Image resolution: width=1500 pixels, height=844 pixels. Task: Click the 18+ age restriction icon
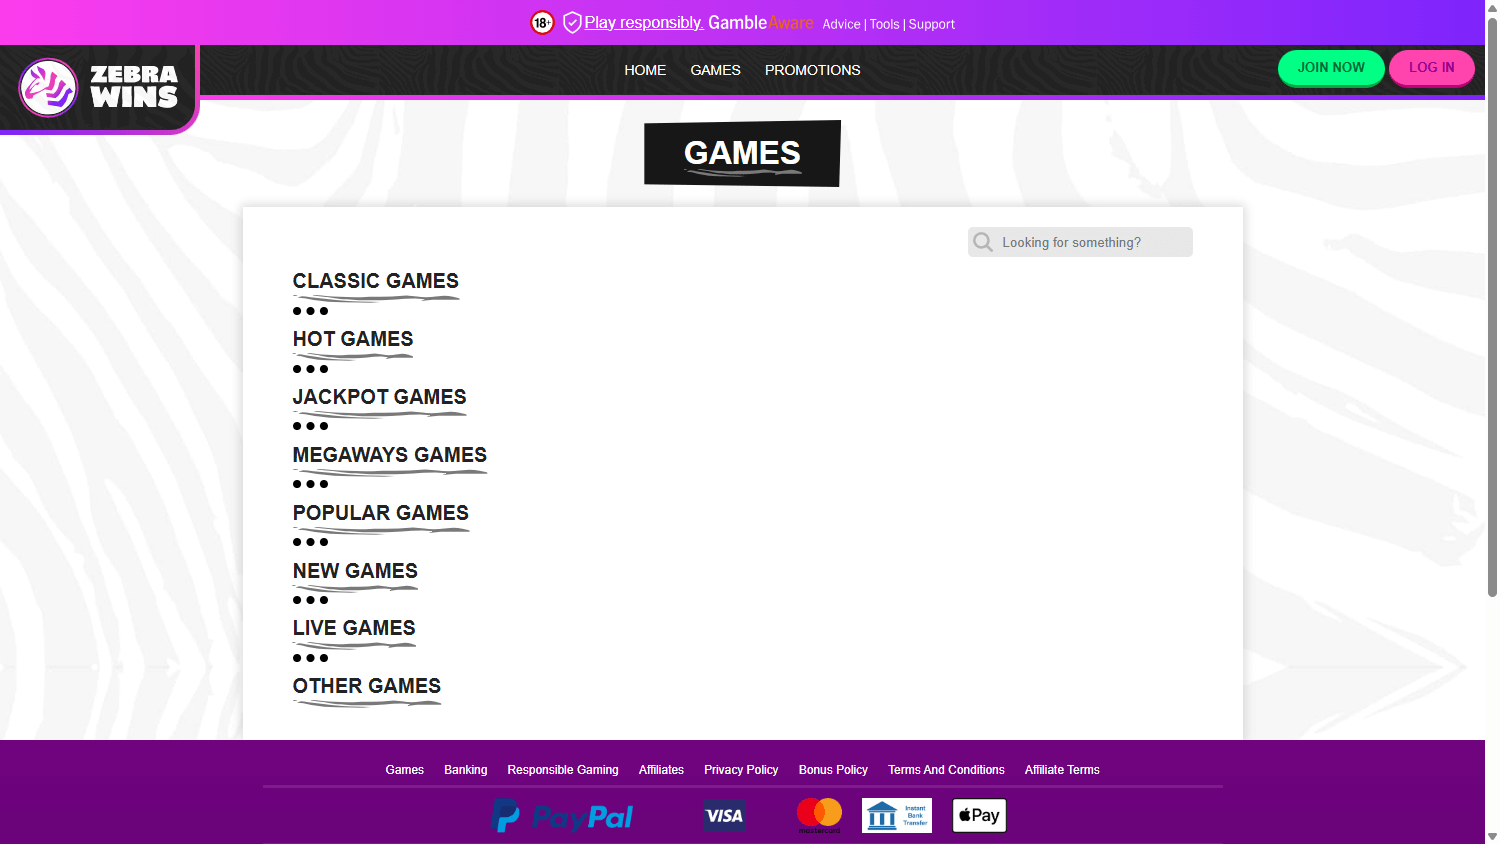(x=541, y=22)
